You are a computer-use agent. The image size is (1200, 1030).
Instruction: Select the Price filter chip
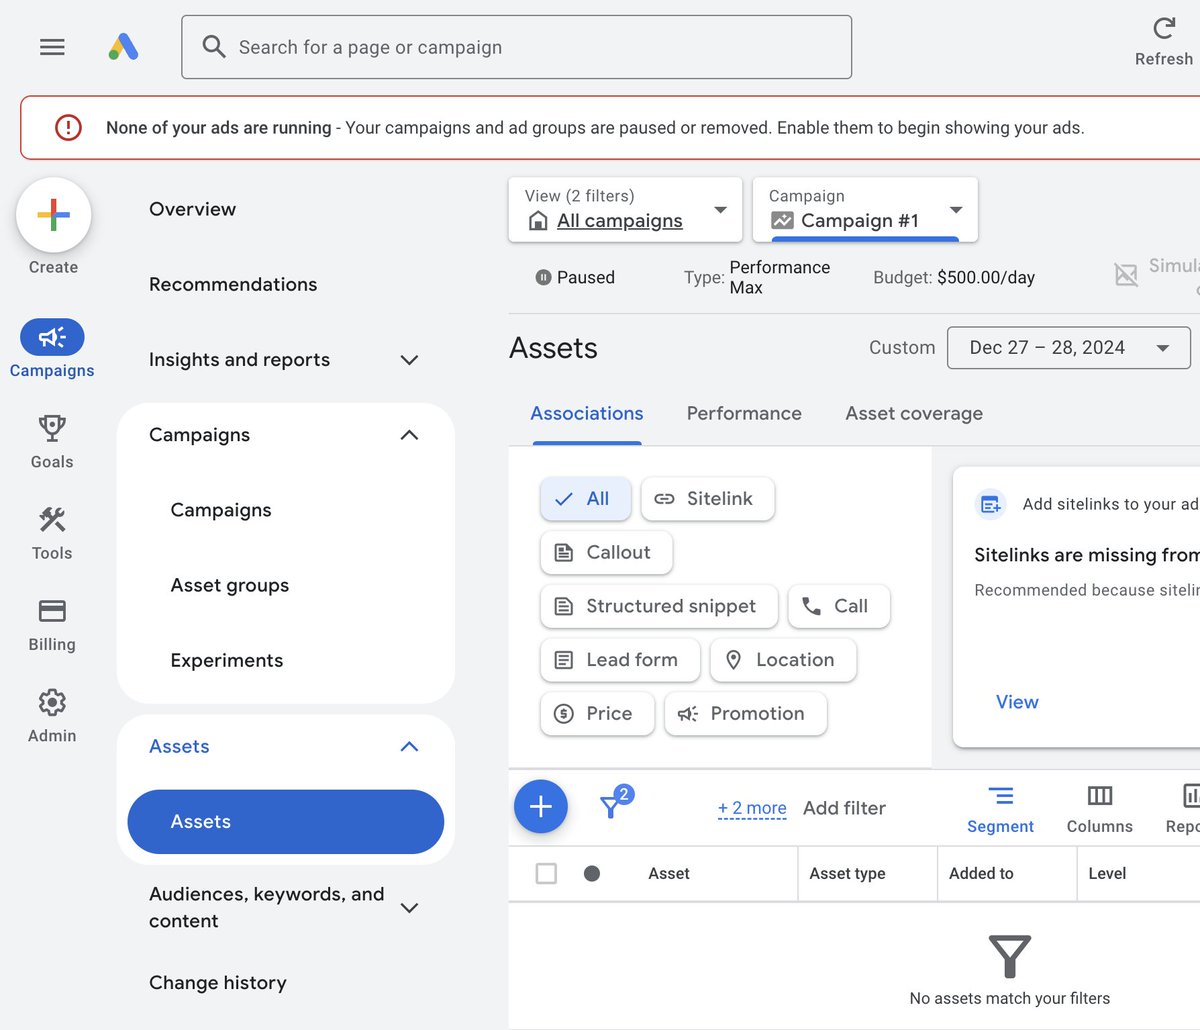coord(597,714)
